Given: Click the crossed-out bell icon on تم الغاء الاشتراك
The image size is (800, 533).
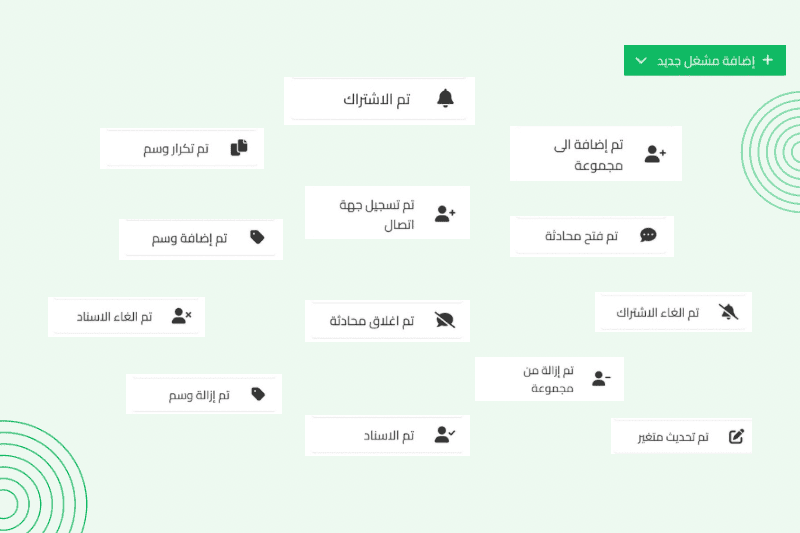Looking at the screenshot, I should 728,312.
